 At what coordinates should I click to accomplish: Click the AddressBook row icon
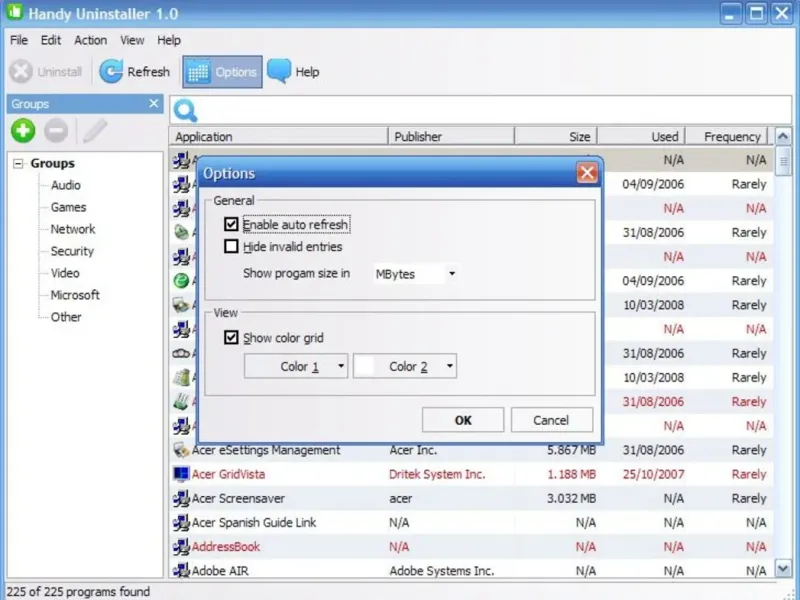(181, 546)
